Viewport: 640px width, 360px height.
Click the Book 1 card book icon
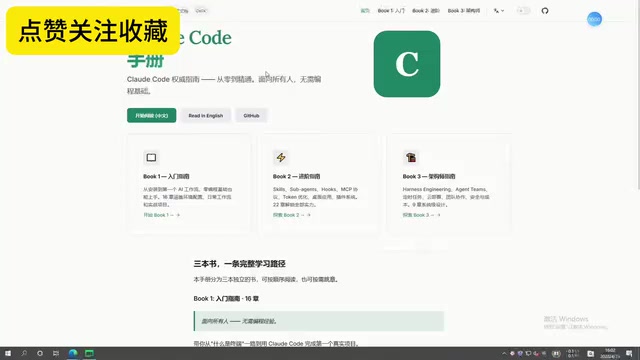(x=151, y=158)
